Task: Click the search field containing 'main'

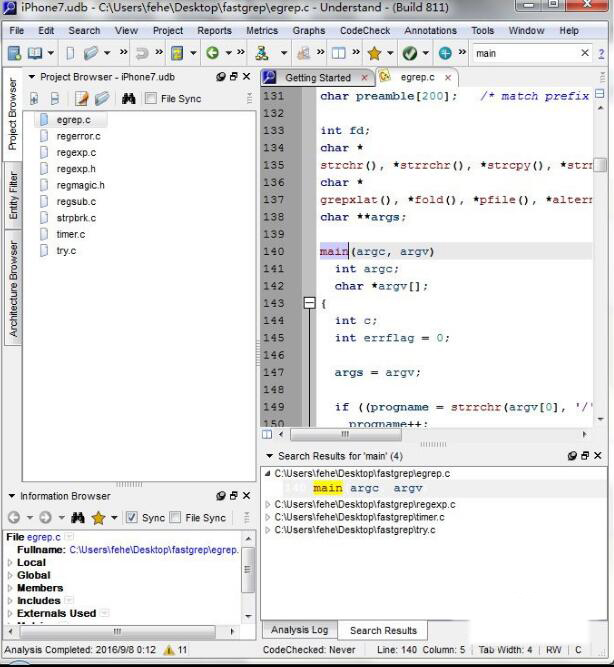Action: coord(528,53)
